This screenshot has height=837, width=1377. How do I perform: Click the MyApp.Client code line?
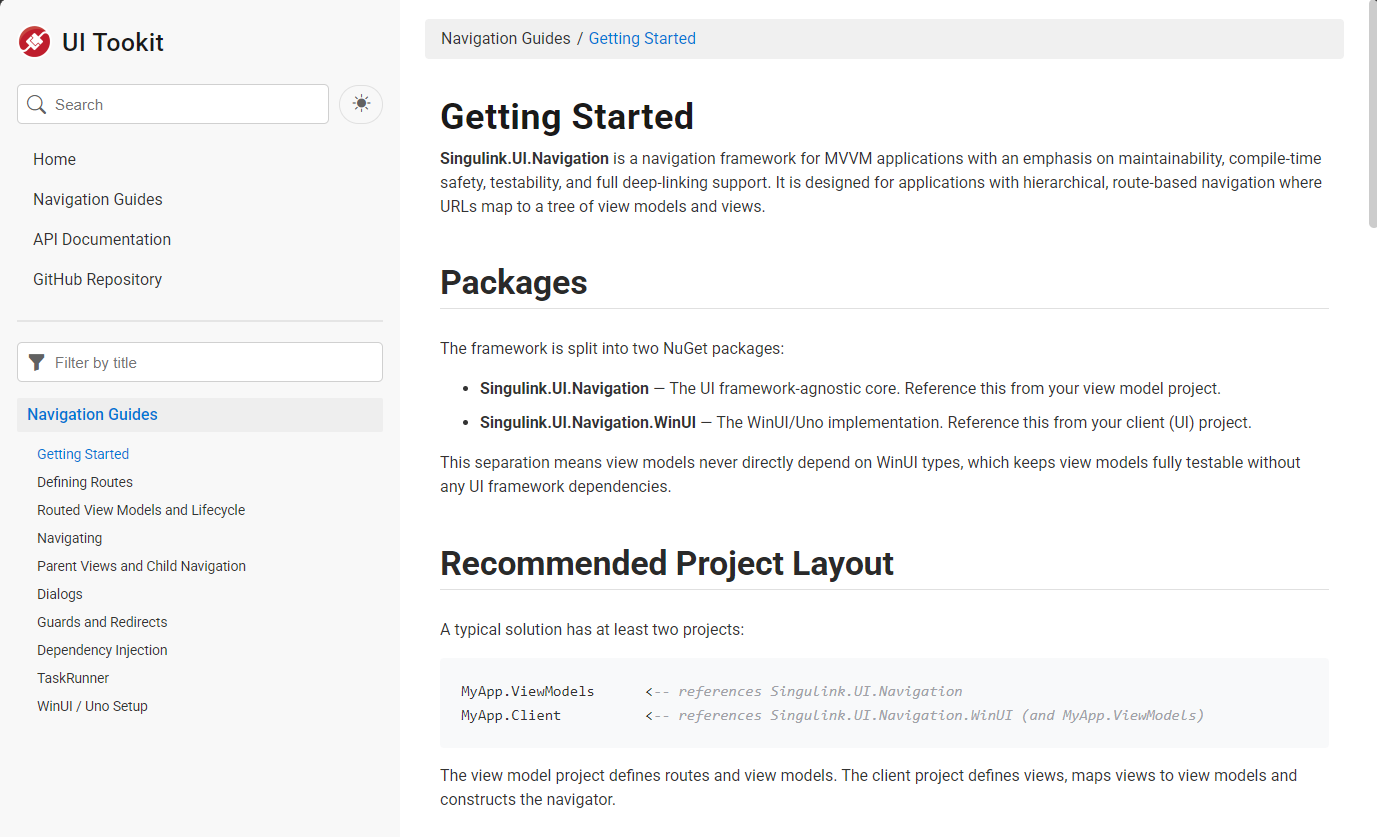(833, 715)
